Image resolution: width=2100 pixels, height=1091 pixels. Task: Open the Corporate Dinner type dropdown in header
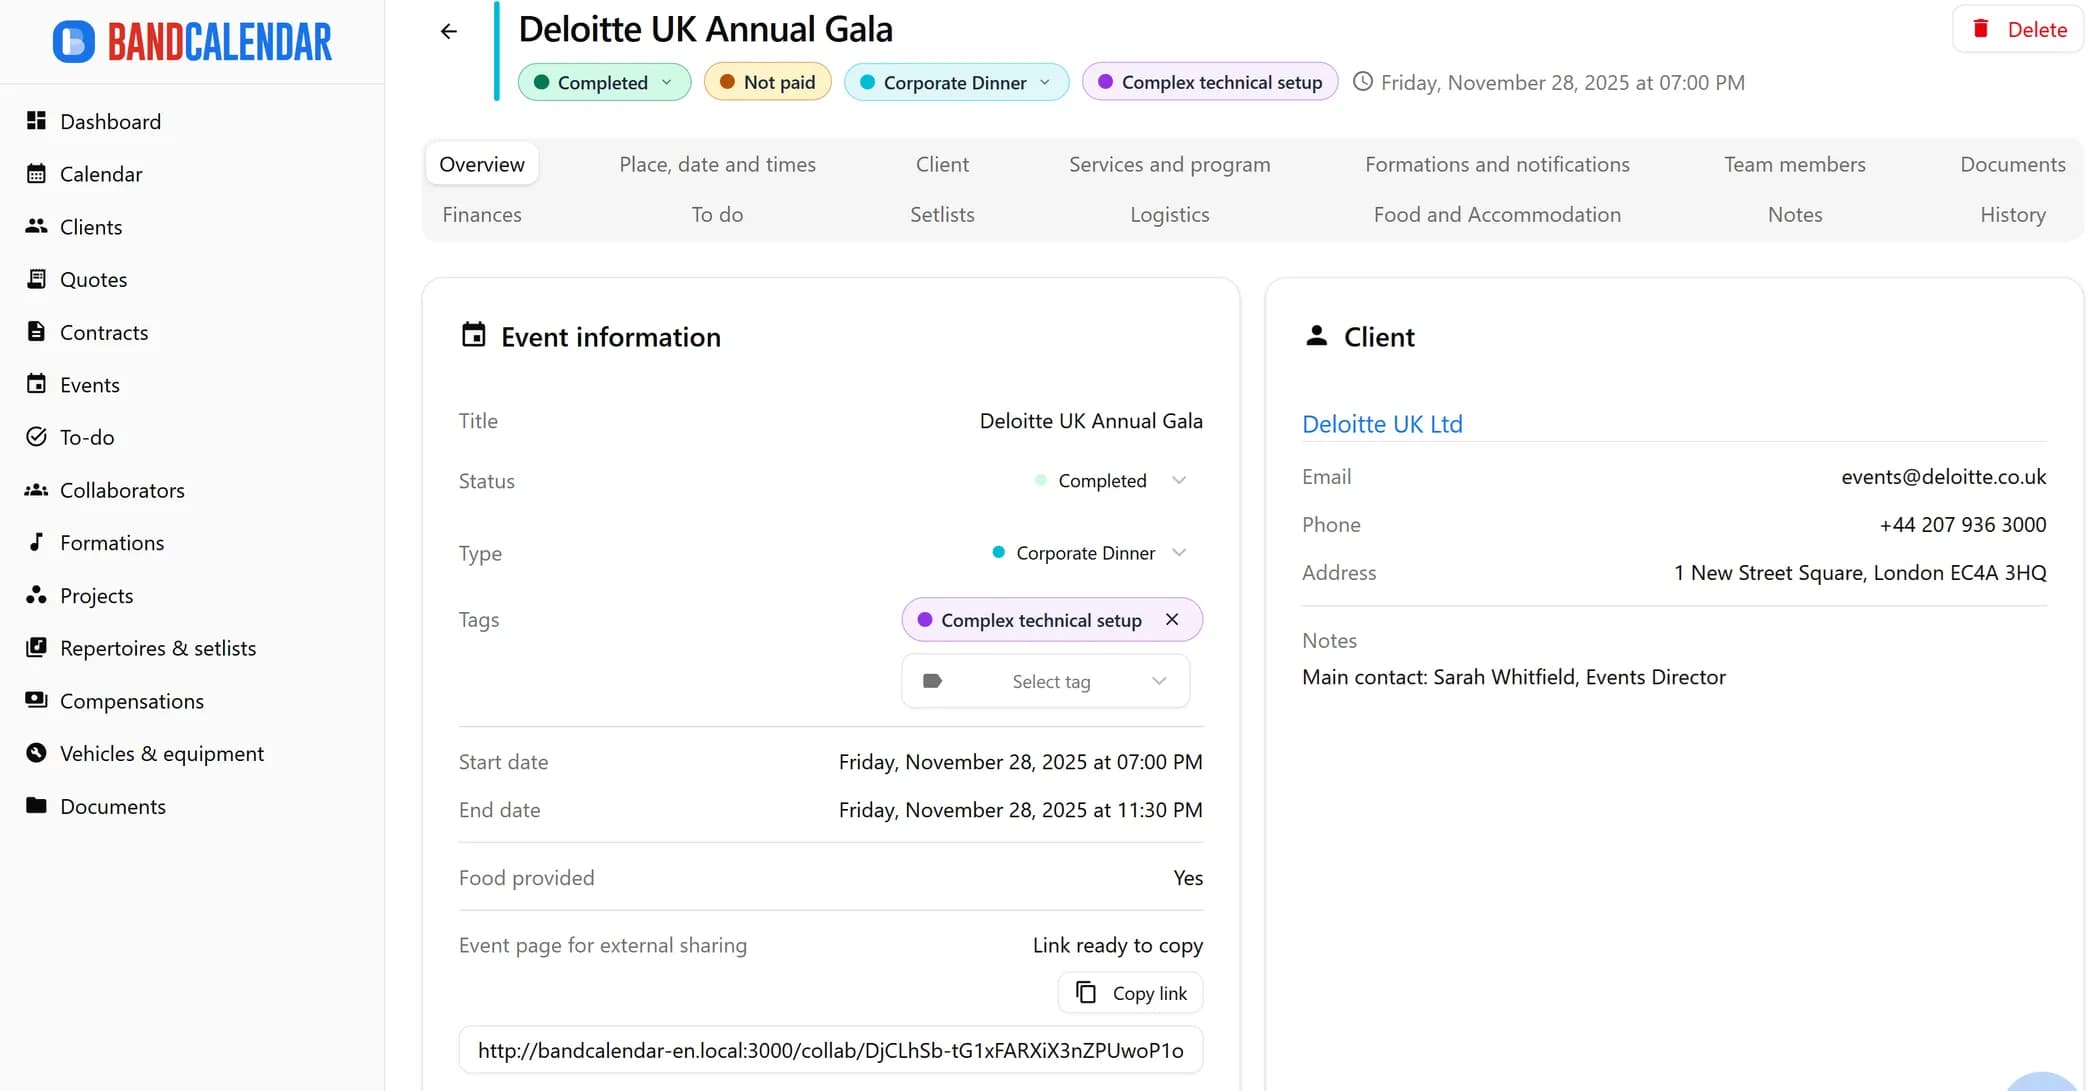[956, 82]
